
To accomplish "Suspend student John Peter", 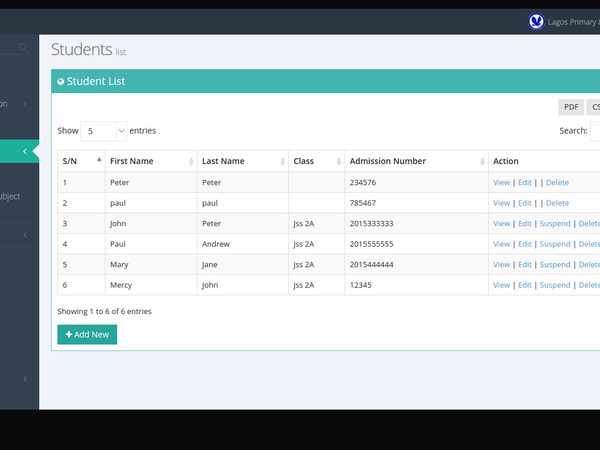I will click(x=555, y=223).
